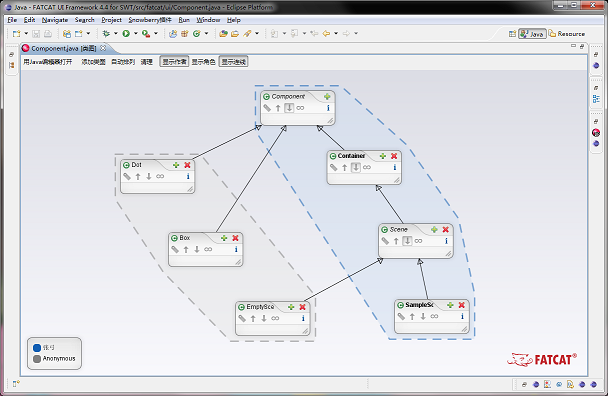Click the 清理 button
Image resolution: width=608 pixels, height=396 pixels.
(147, 62)
